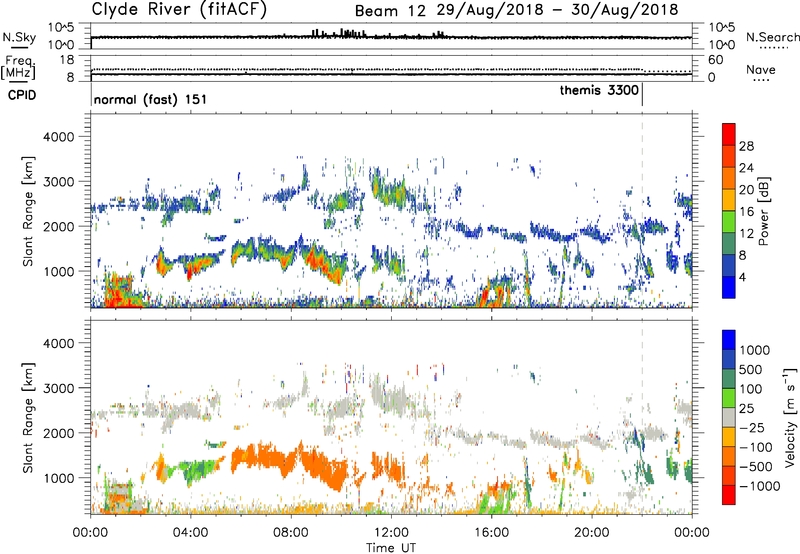
Task: Click the 'Clyde River (fitACF)' plot title
Action: [x=179, y=9]
